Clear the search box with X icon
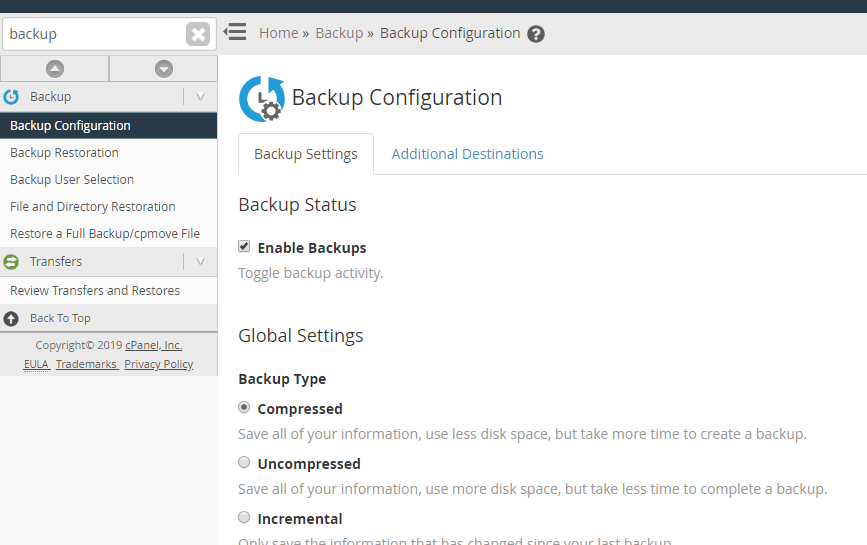Viewport: 867px width, 545px height. 198,34
